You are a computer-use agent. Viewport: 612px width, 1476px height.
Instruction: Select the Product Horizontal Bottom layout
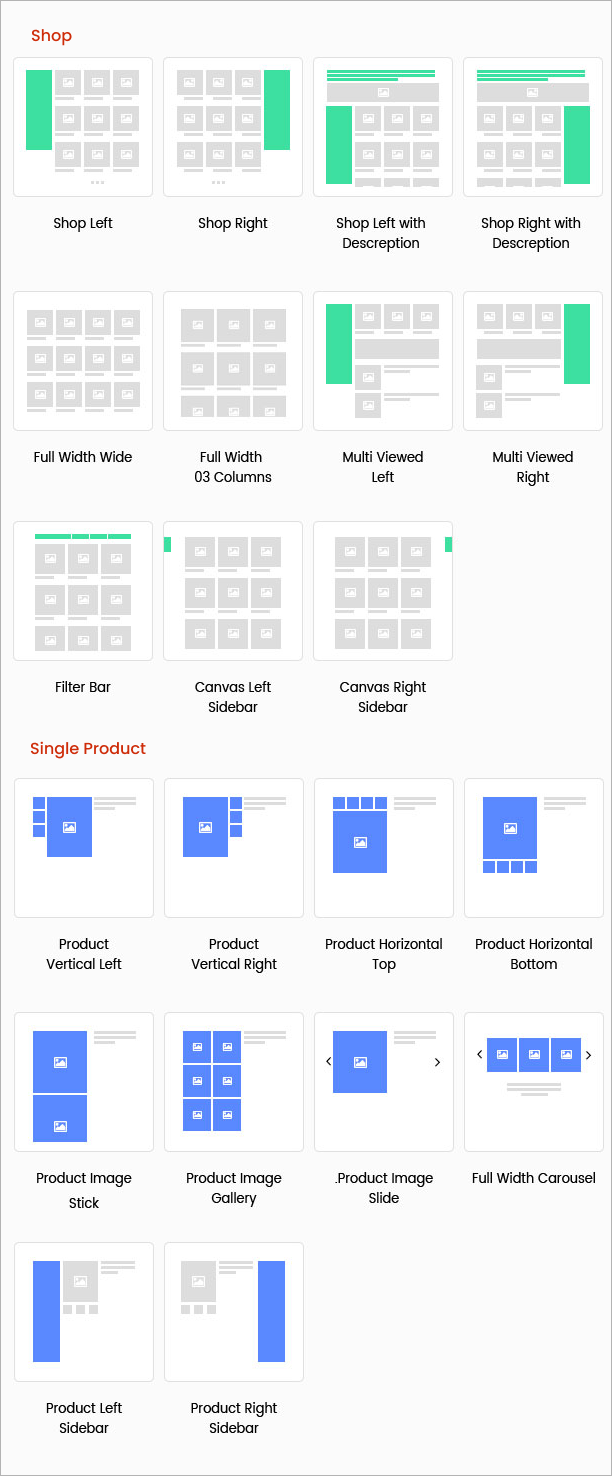[533, 848]
